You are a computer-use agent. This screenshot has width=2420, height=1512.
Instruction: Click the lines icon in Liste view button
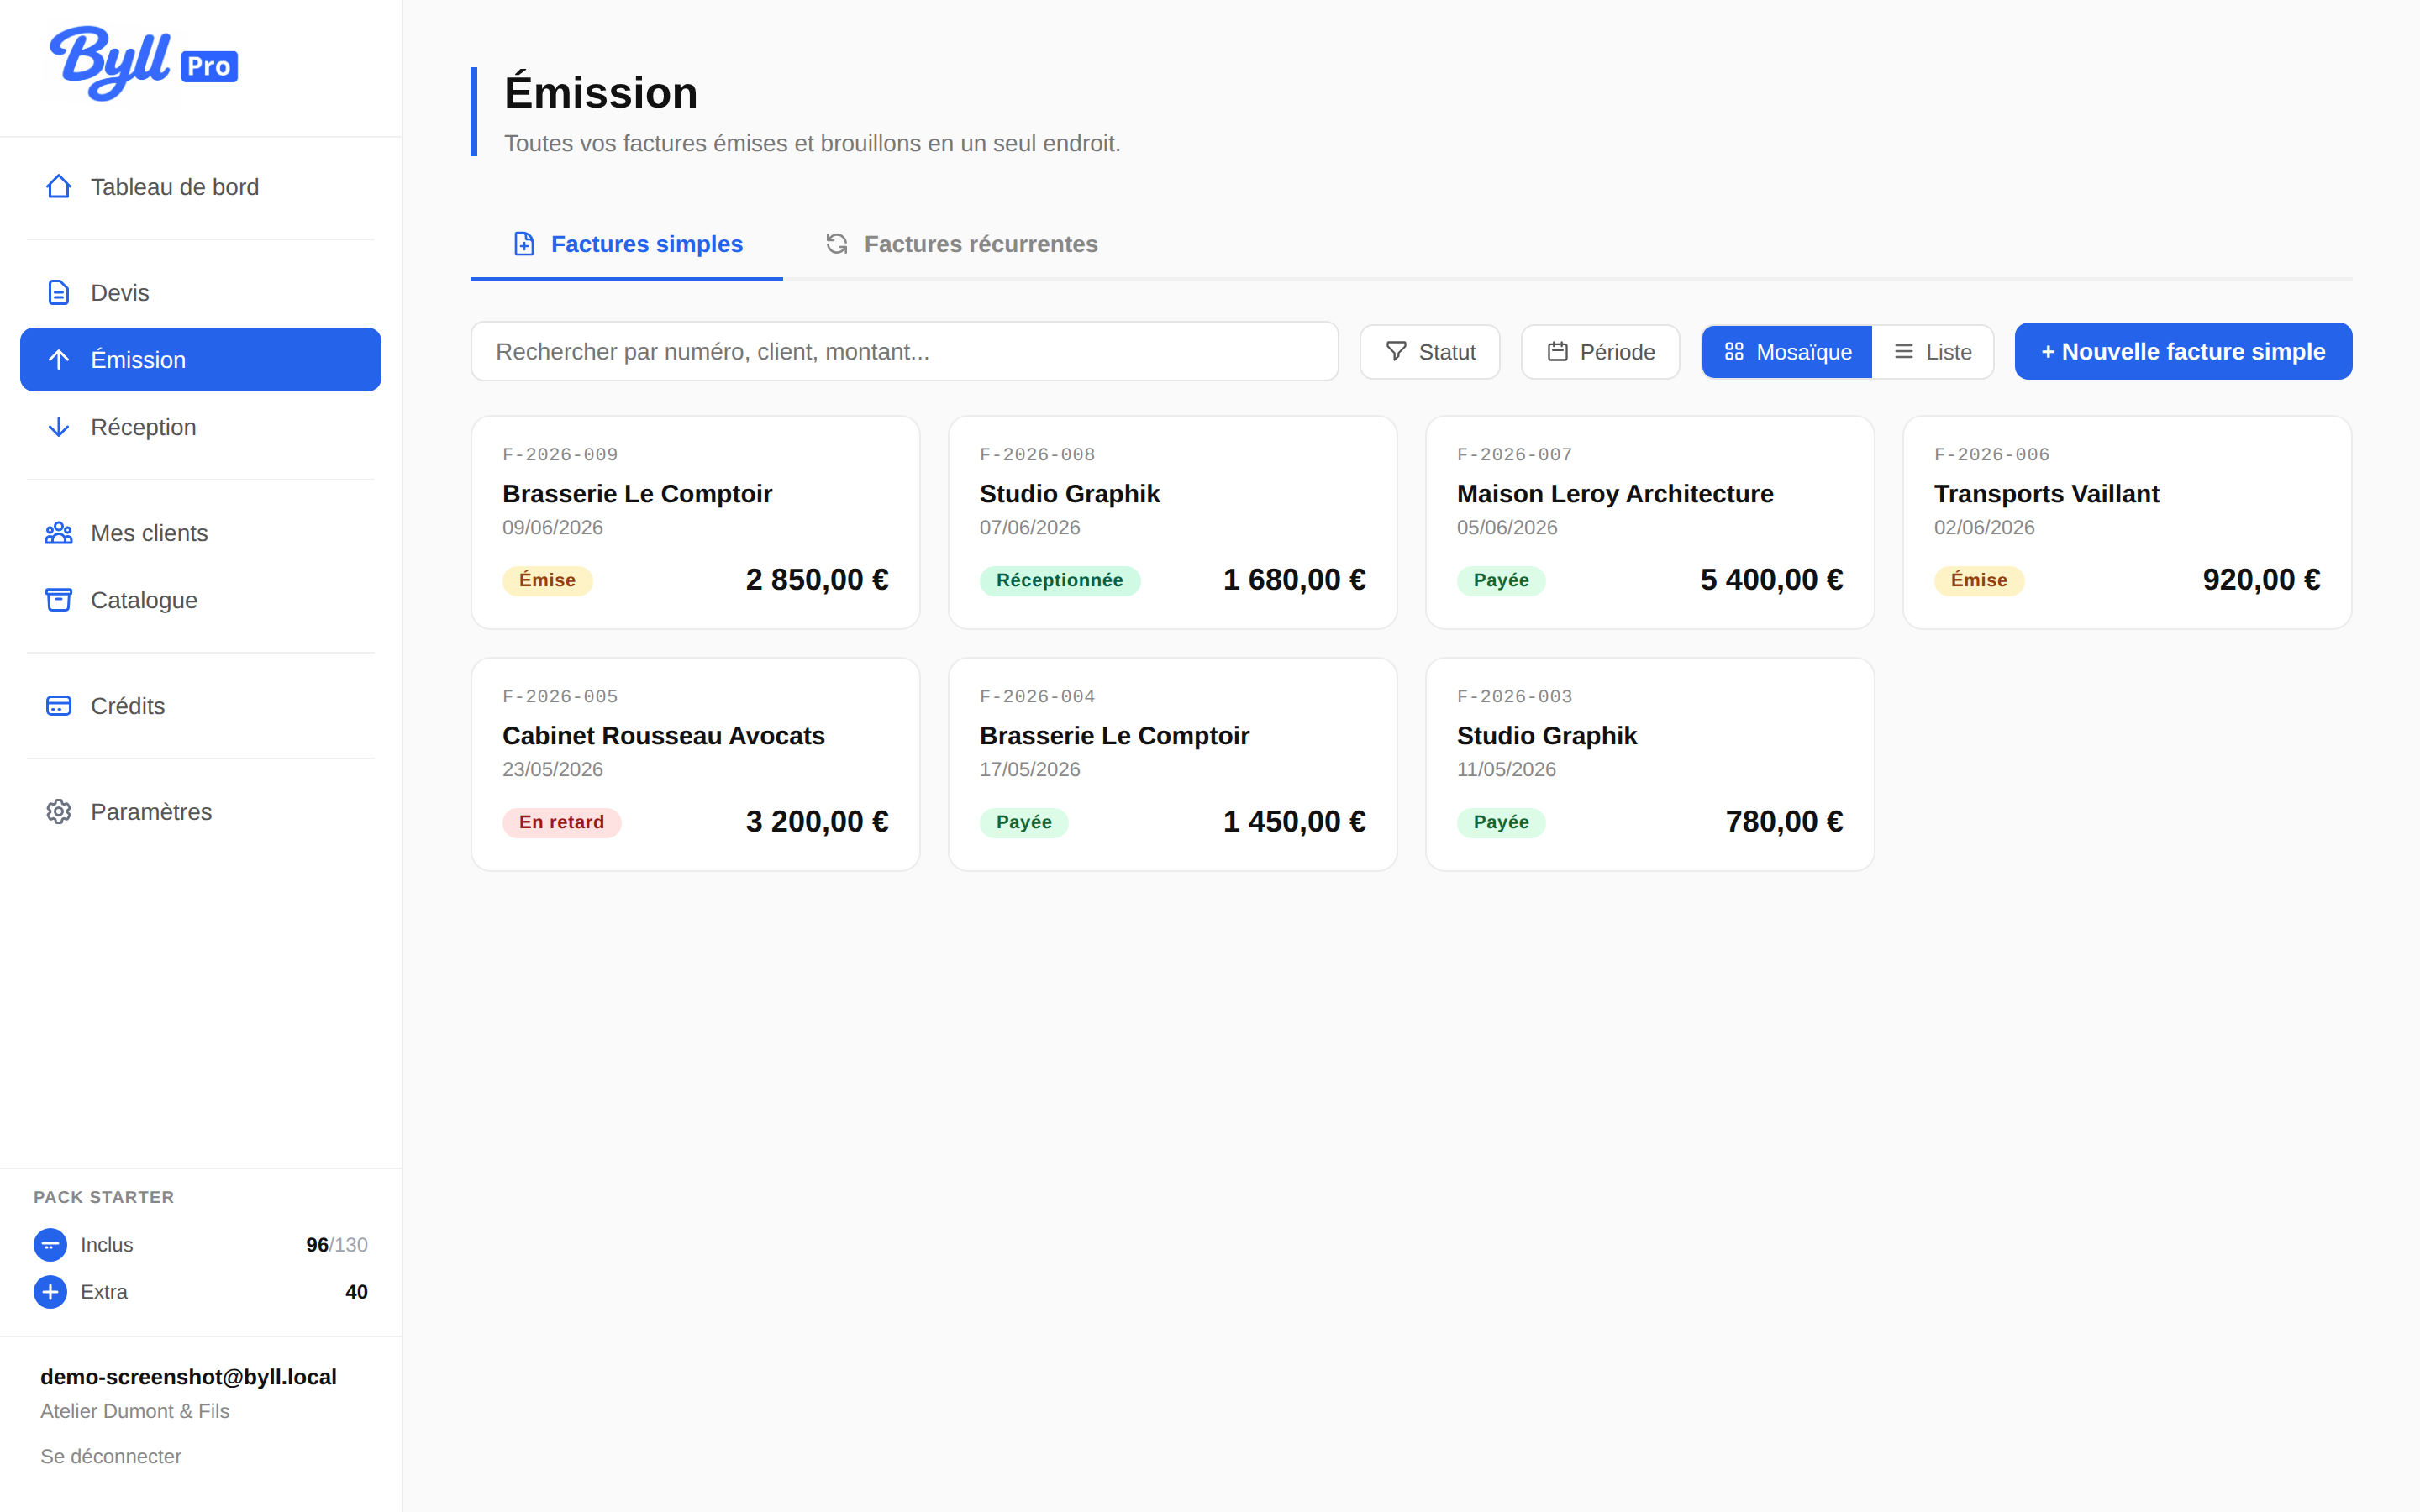tap(1904, 352)
